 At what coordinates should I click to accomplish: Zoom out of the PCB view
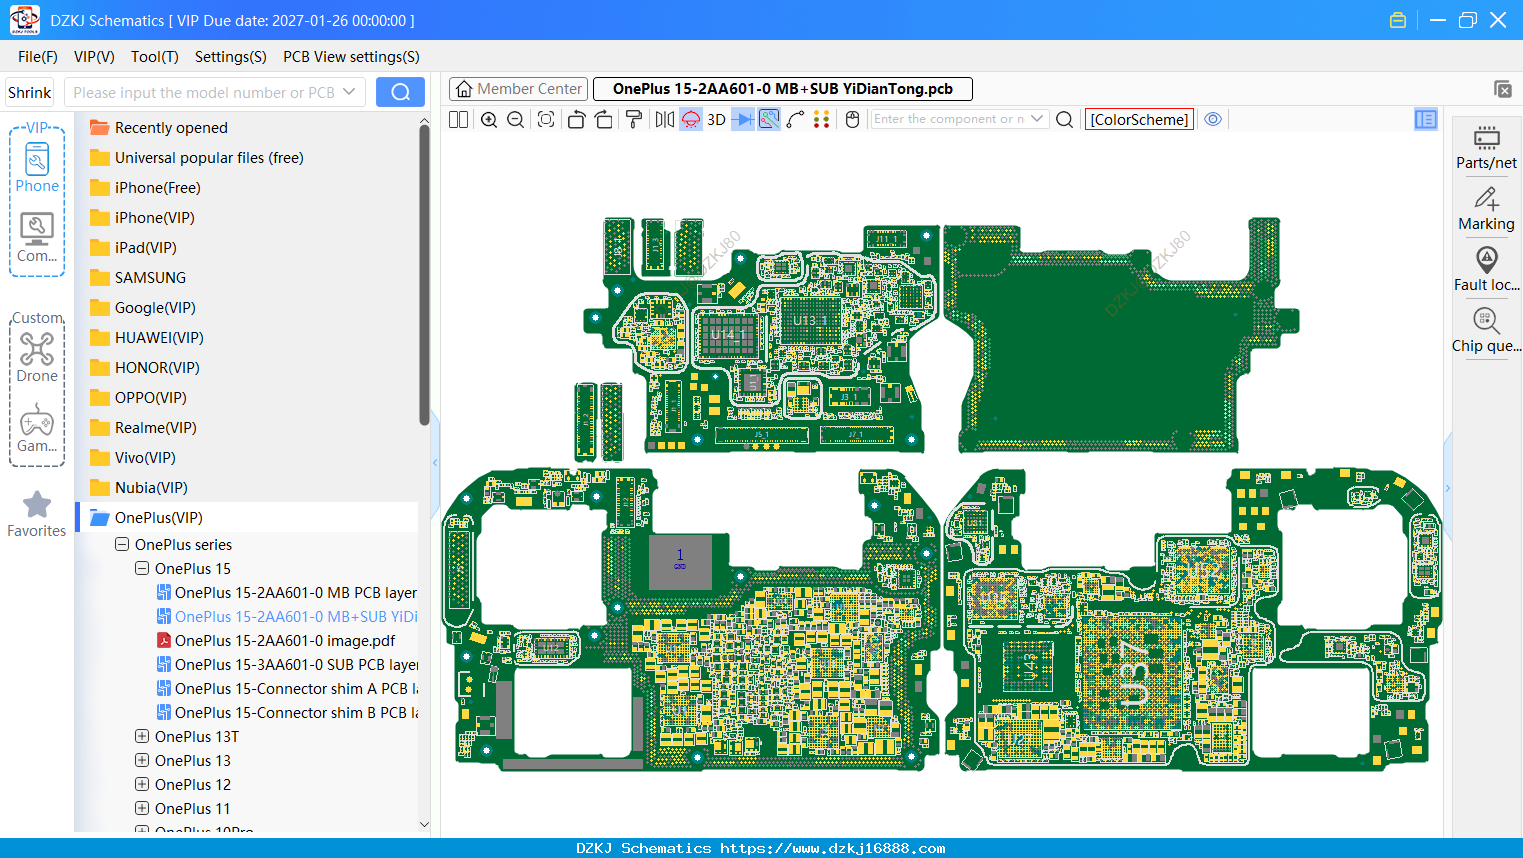coord(516,119)
